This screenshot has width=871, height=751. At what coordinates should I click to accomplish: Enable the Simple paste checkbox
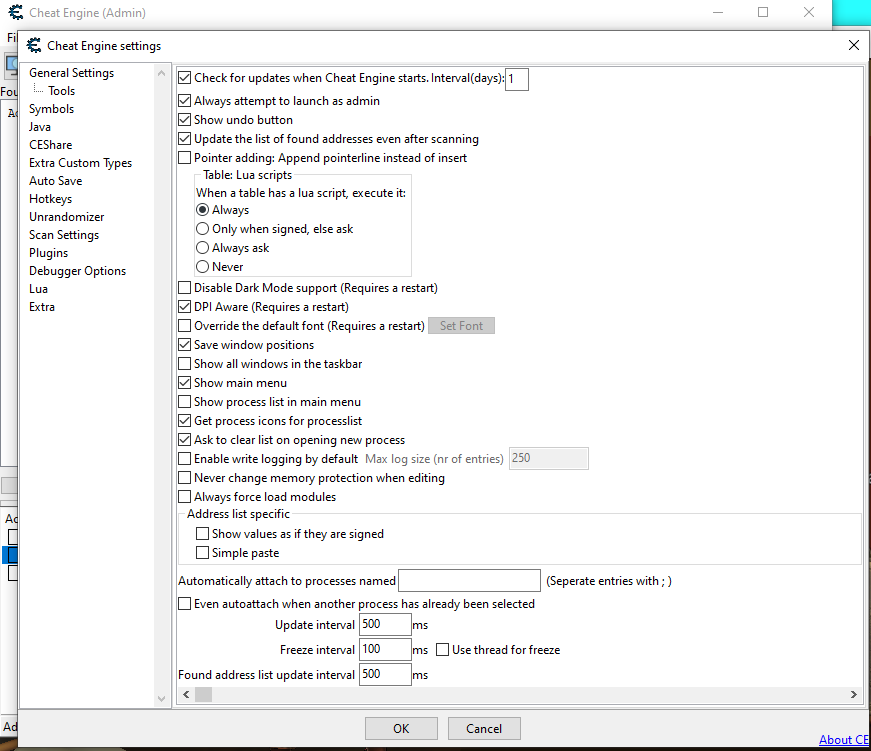point(203,553)
